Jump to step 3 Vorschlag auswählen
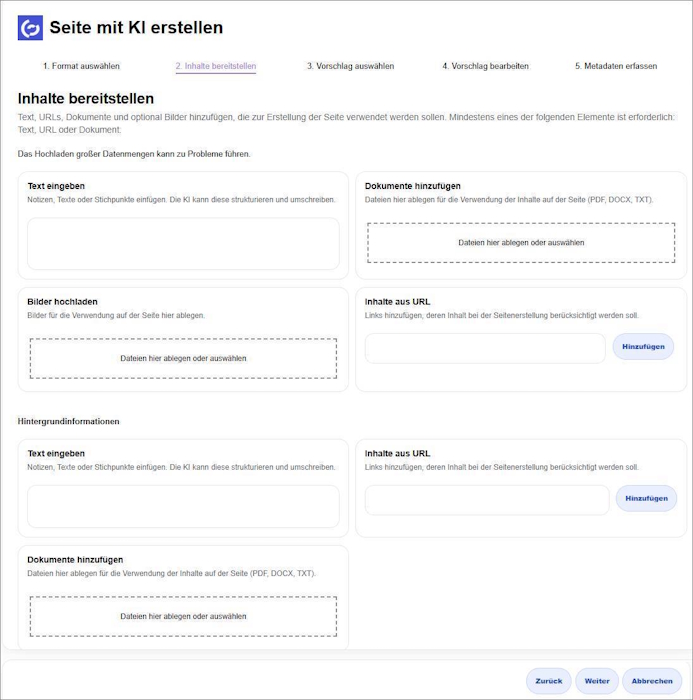Image resolution: width=693 pixels, height=700 pixels. [x=350, y=66]
